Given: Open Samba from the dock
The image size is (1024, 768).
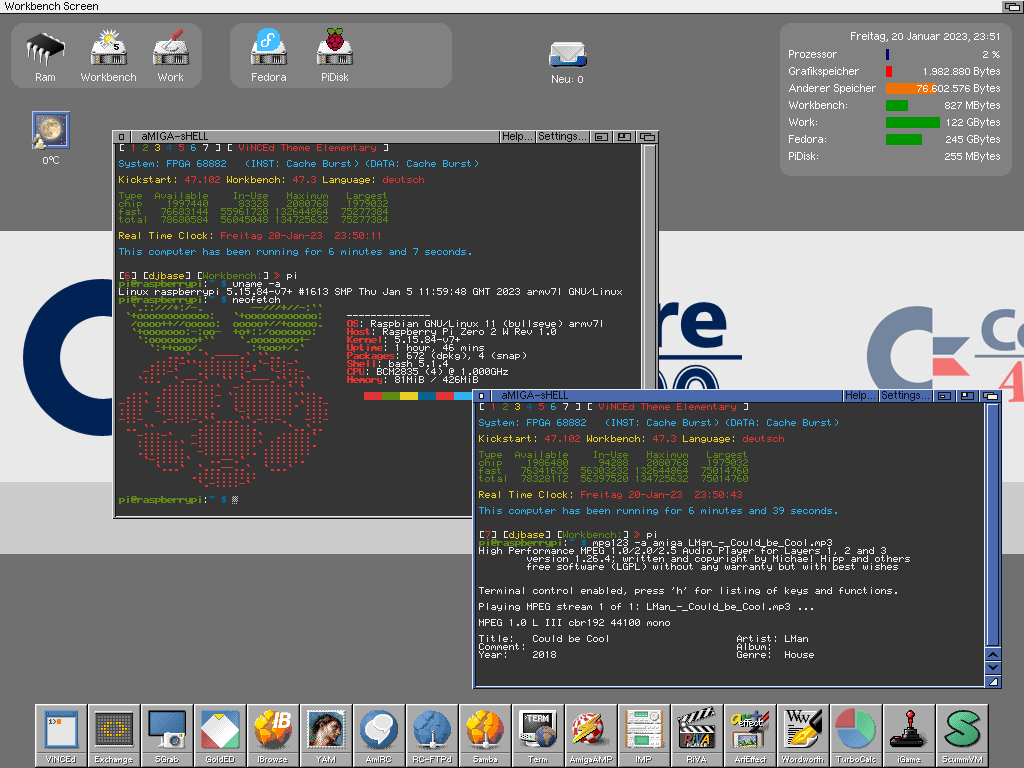Looking at the screenshot, I should click(485, 735).
